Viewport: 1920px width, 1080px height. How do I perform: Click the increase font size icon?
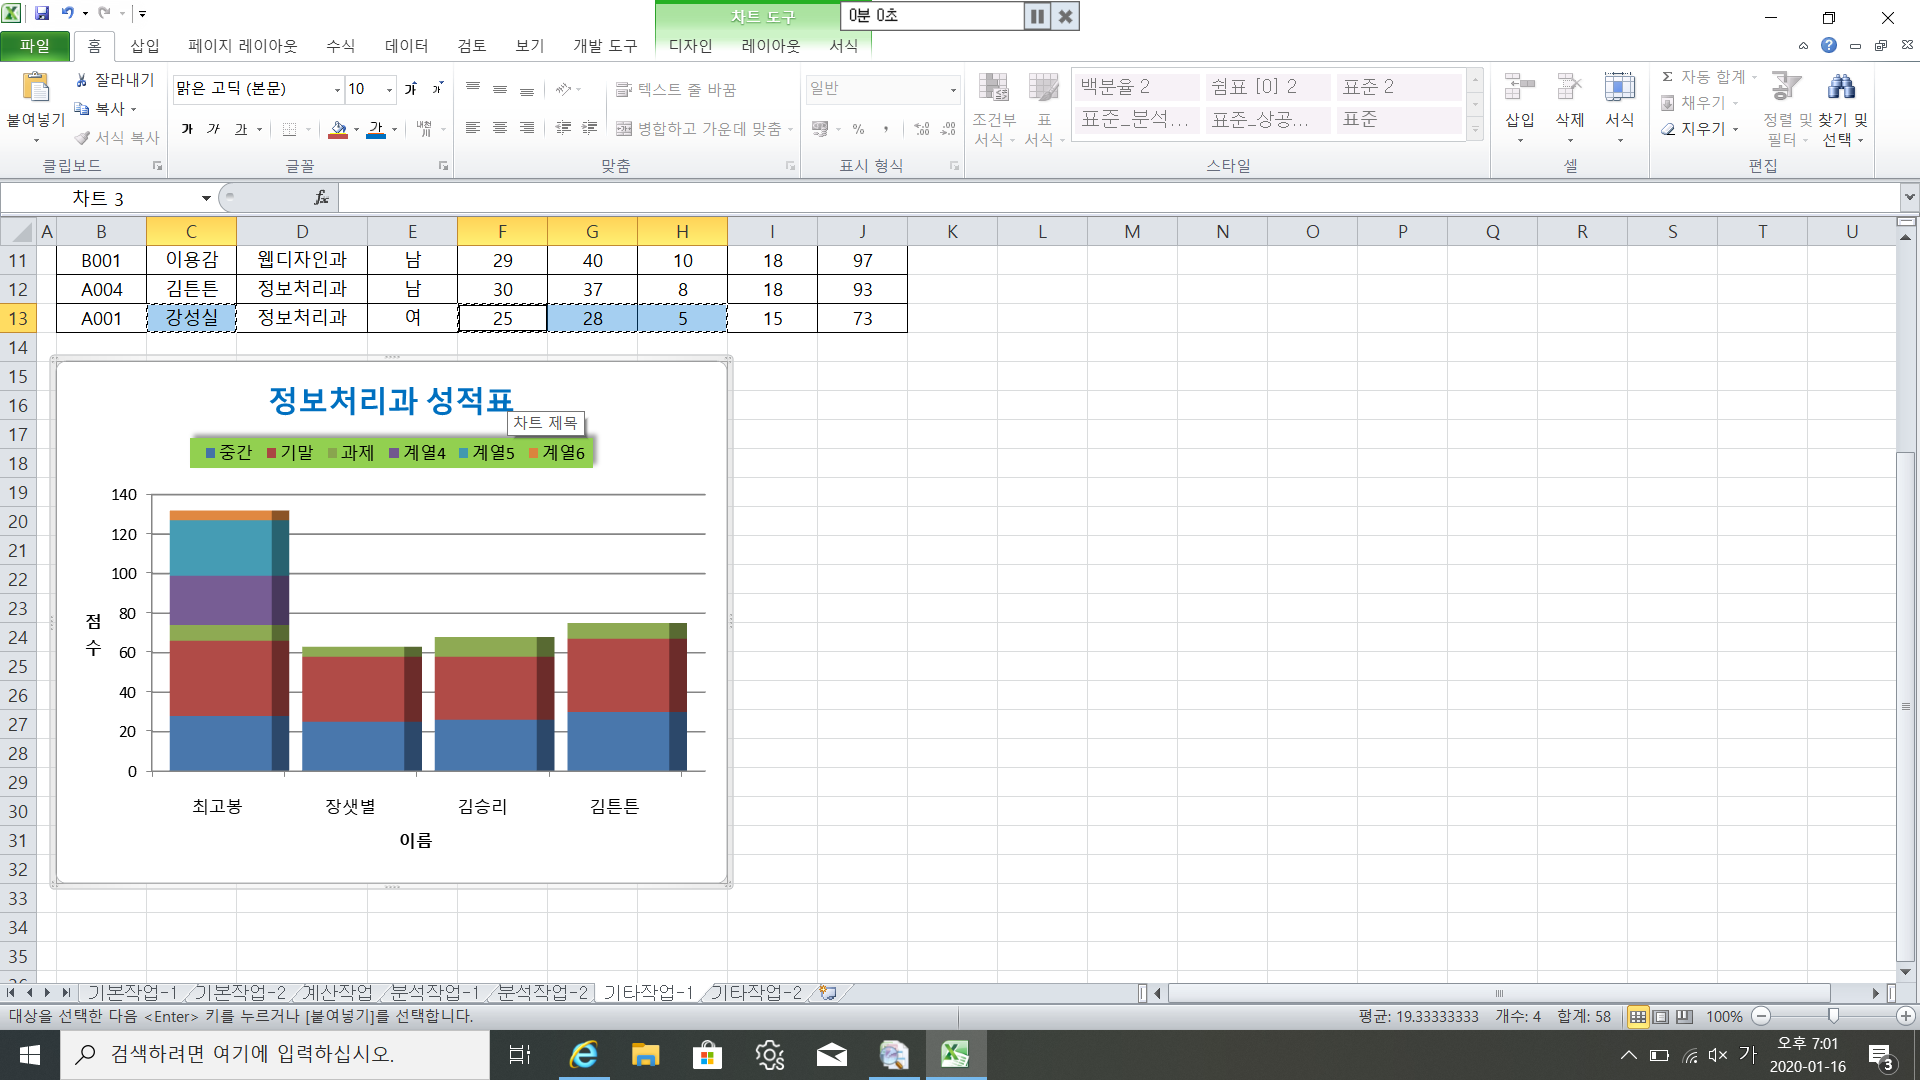click(x=410, y=89)
